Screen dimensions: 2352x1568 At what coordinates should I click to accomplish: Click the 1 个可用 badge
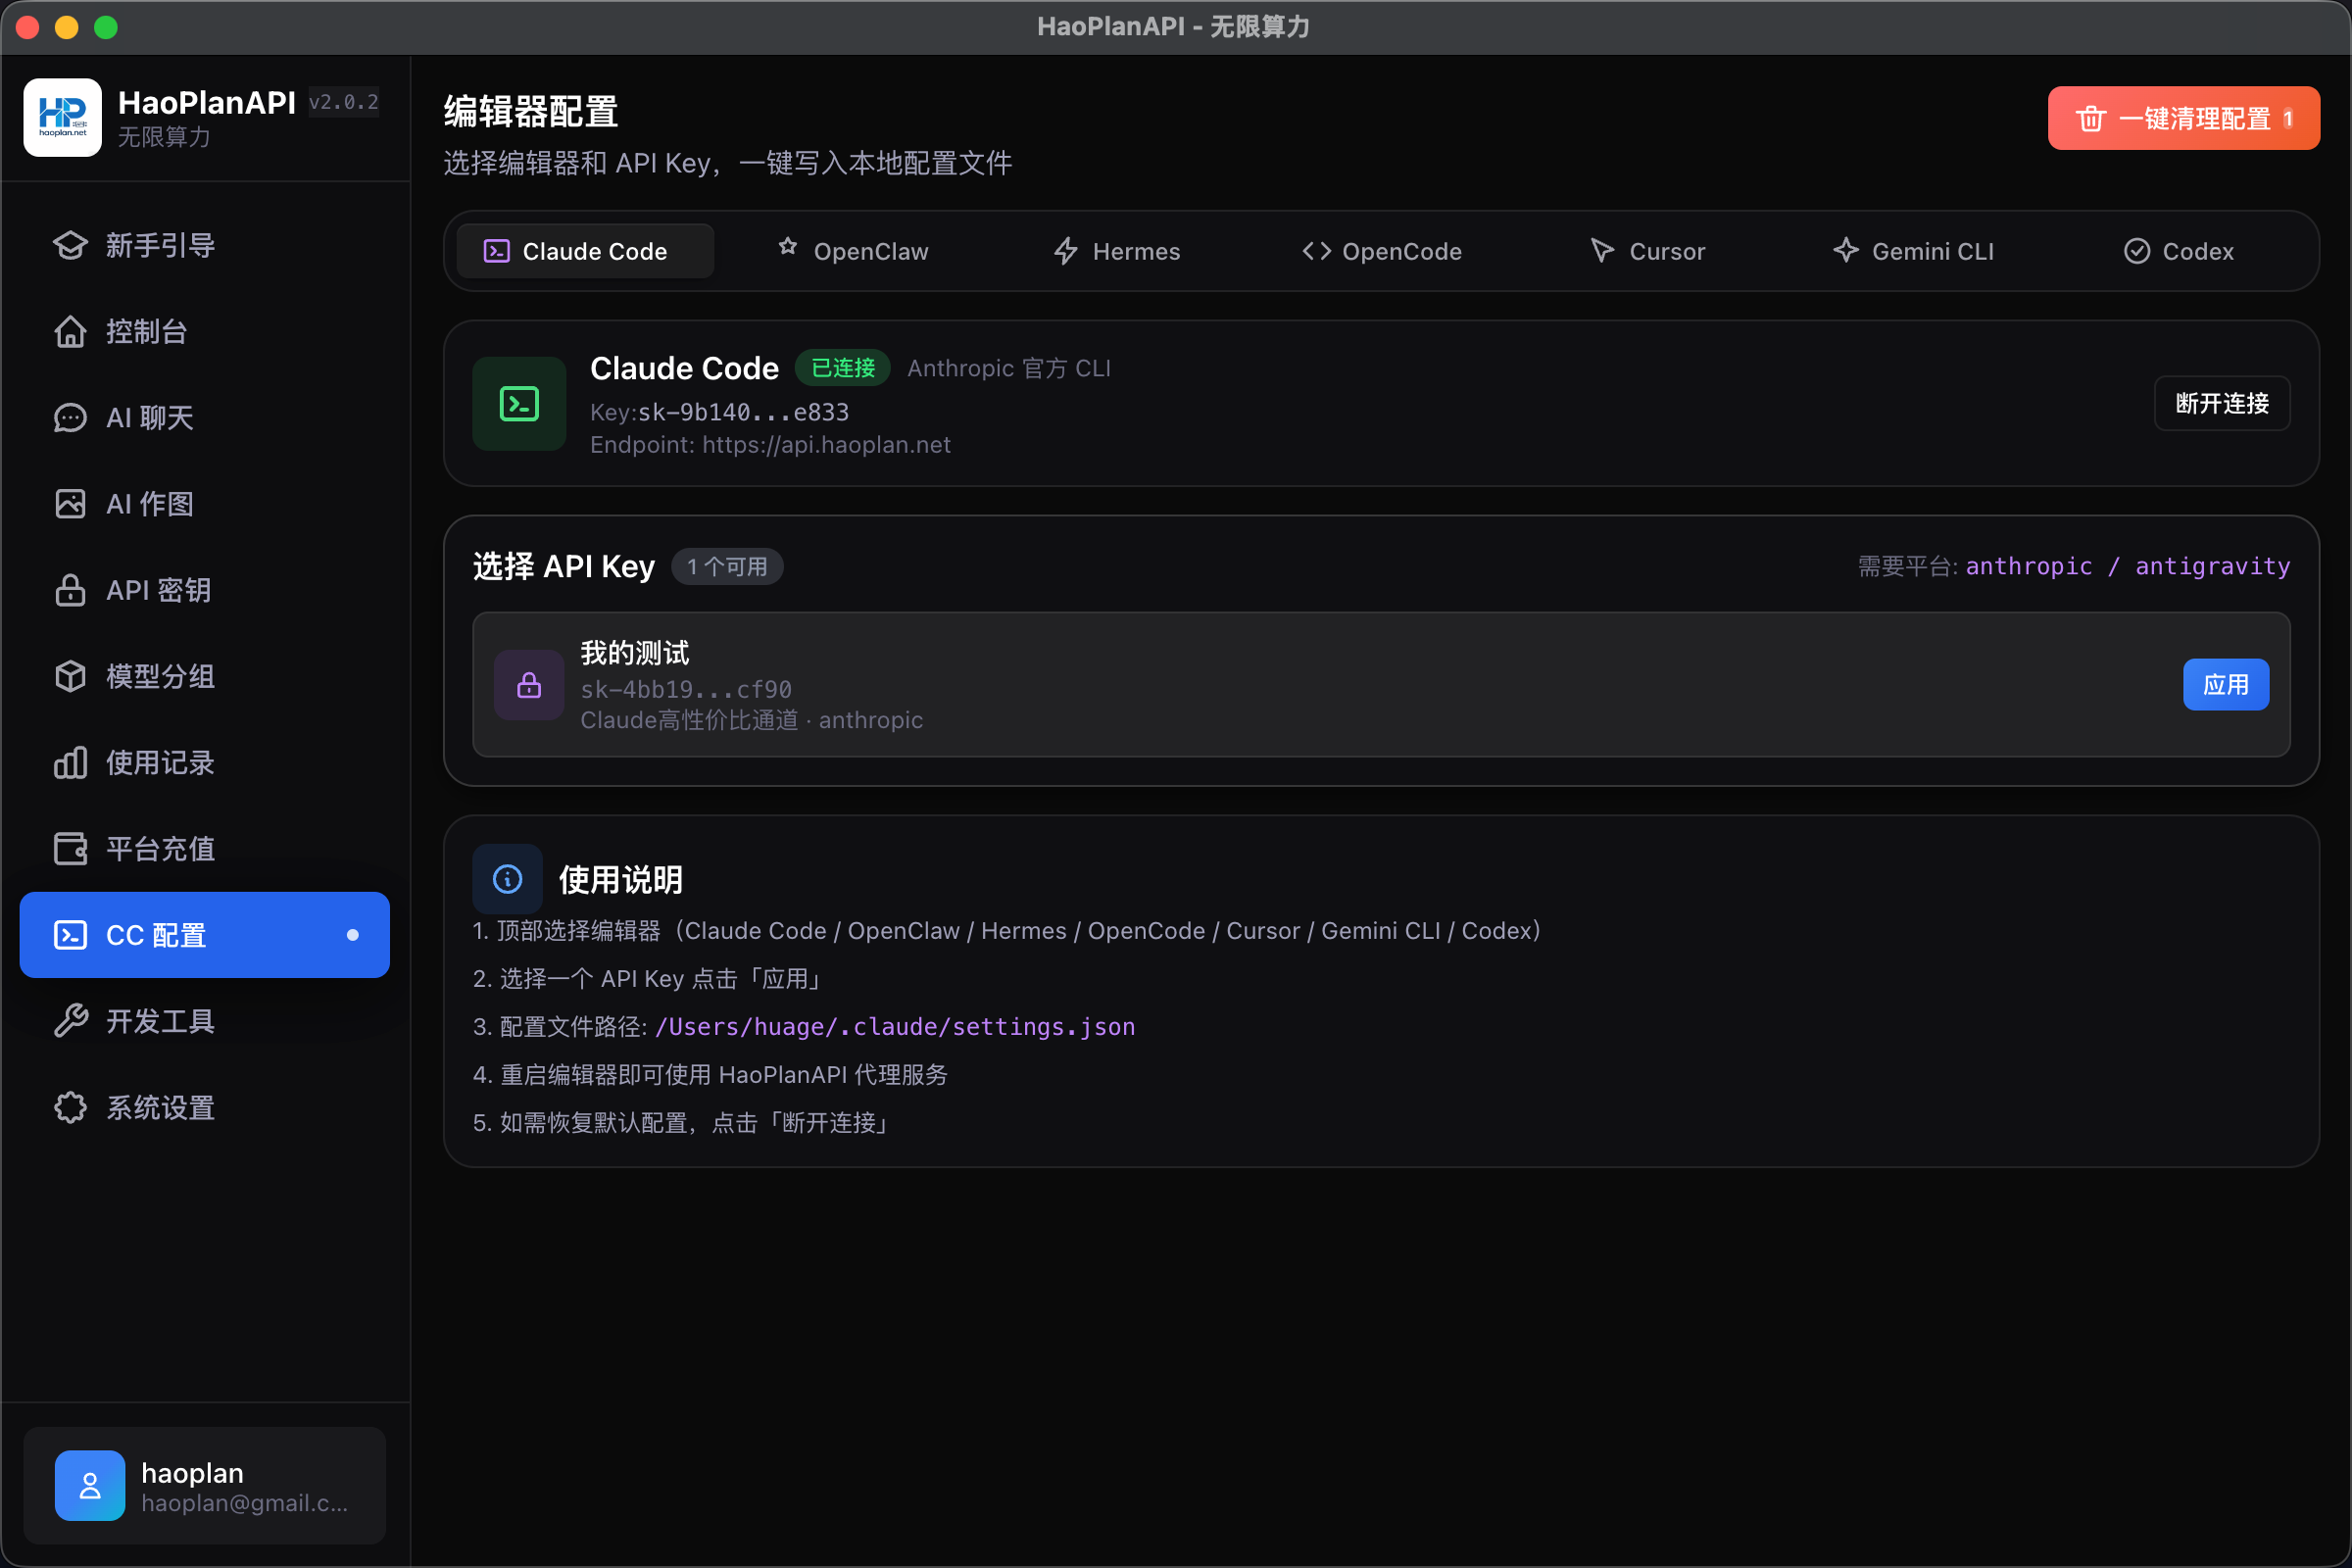727,567
